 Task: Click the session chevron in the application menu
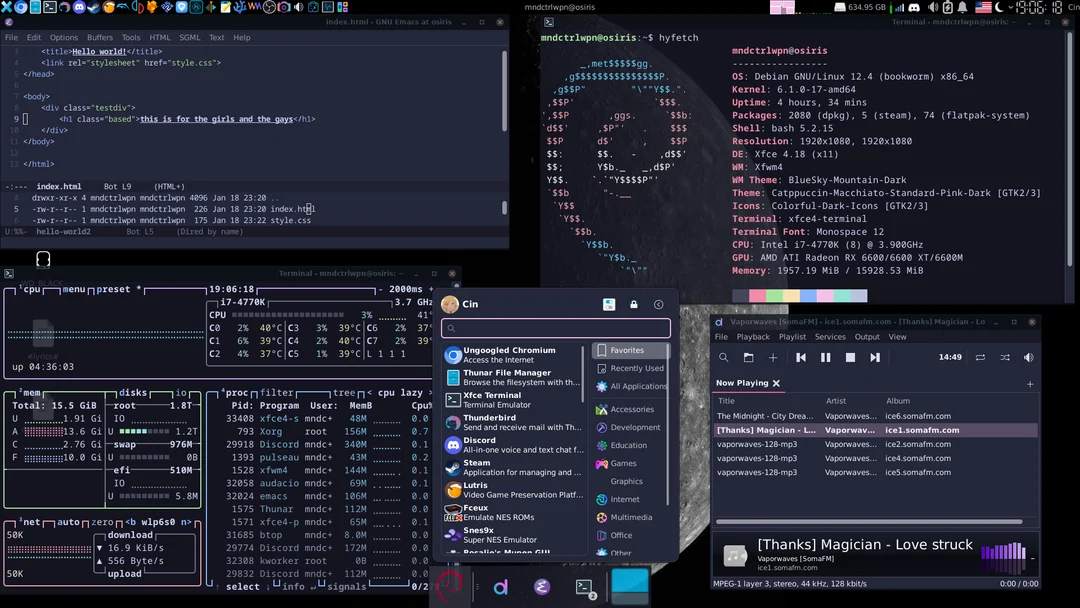pos(658,304)
